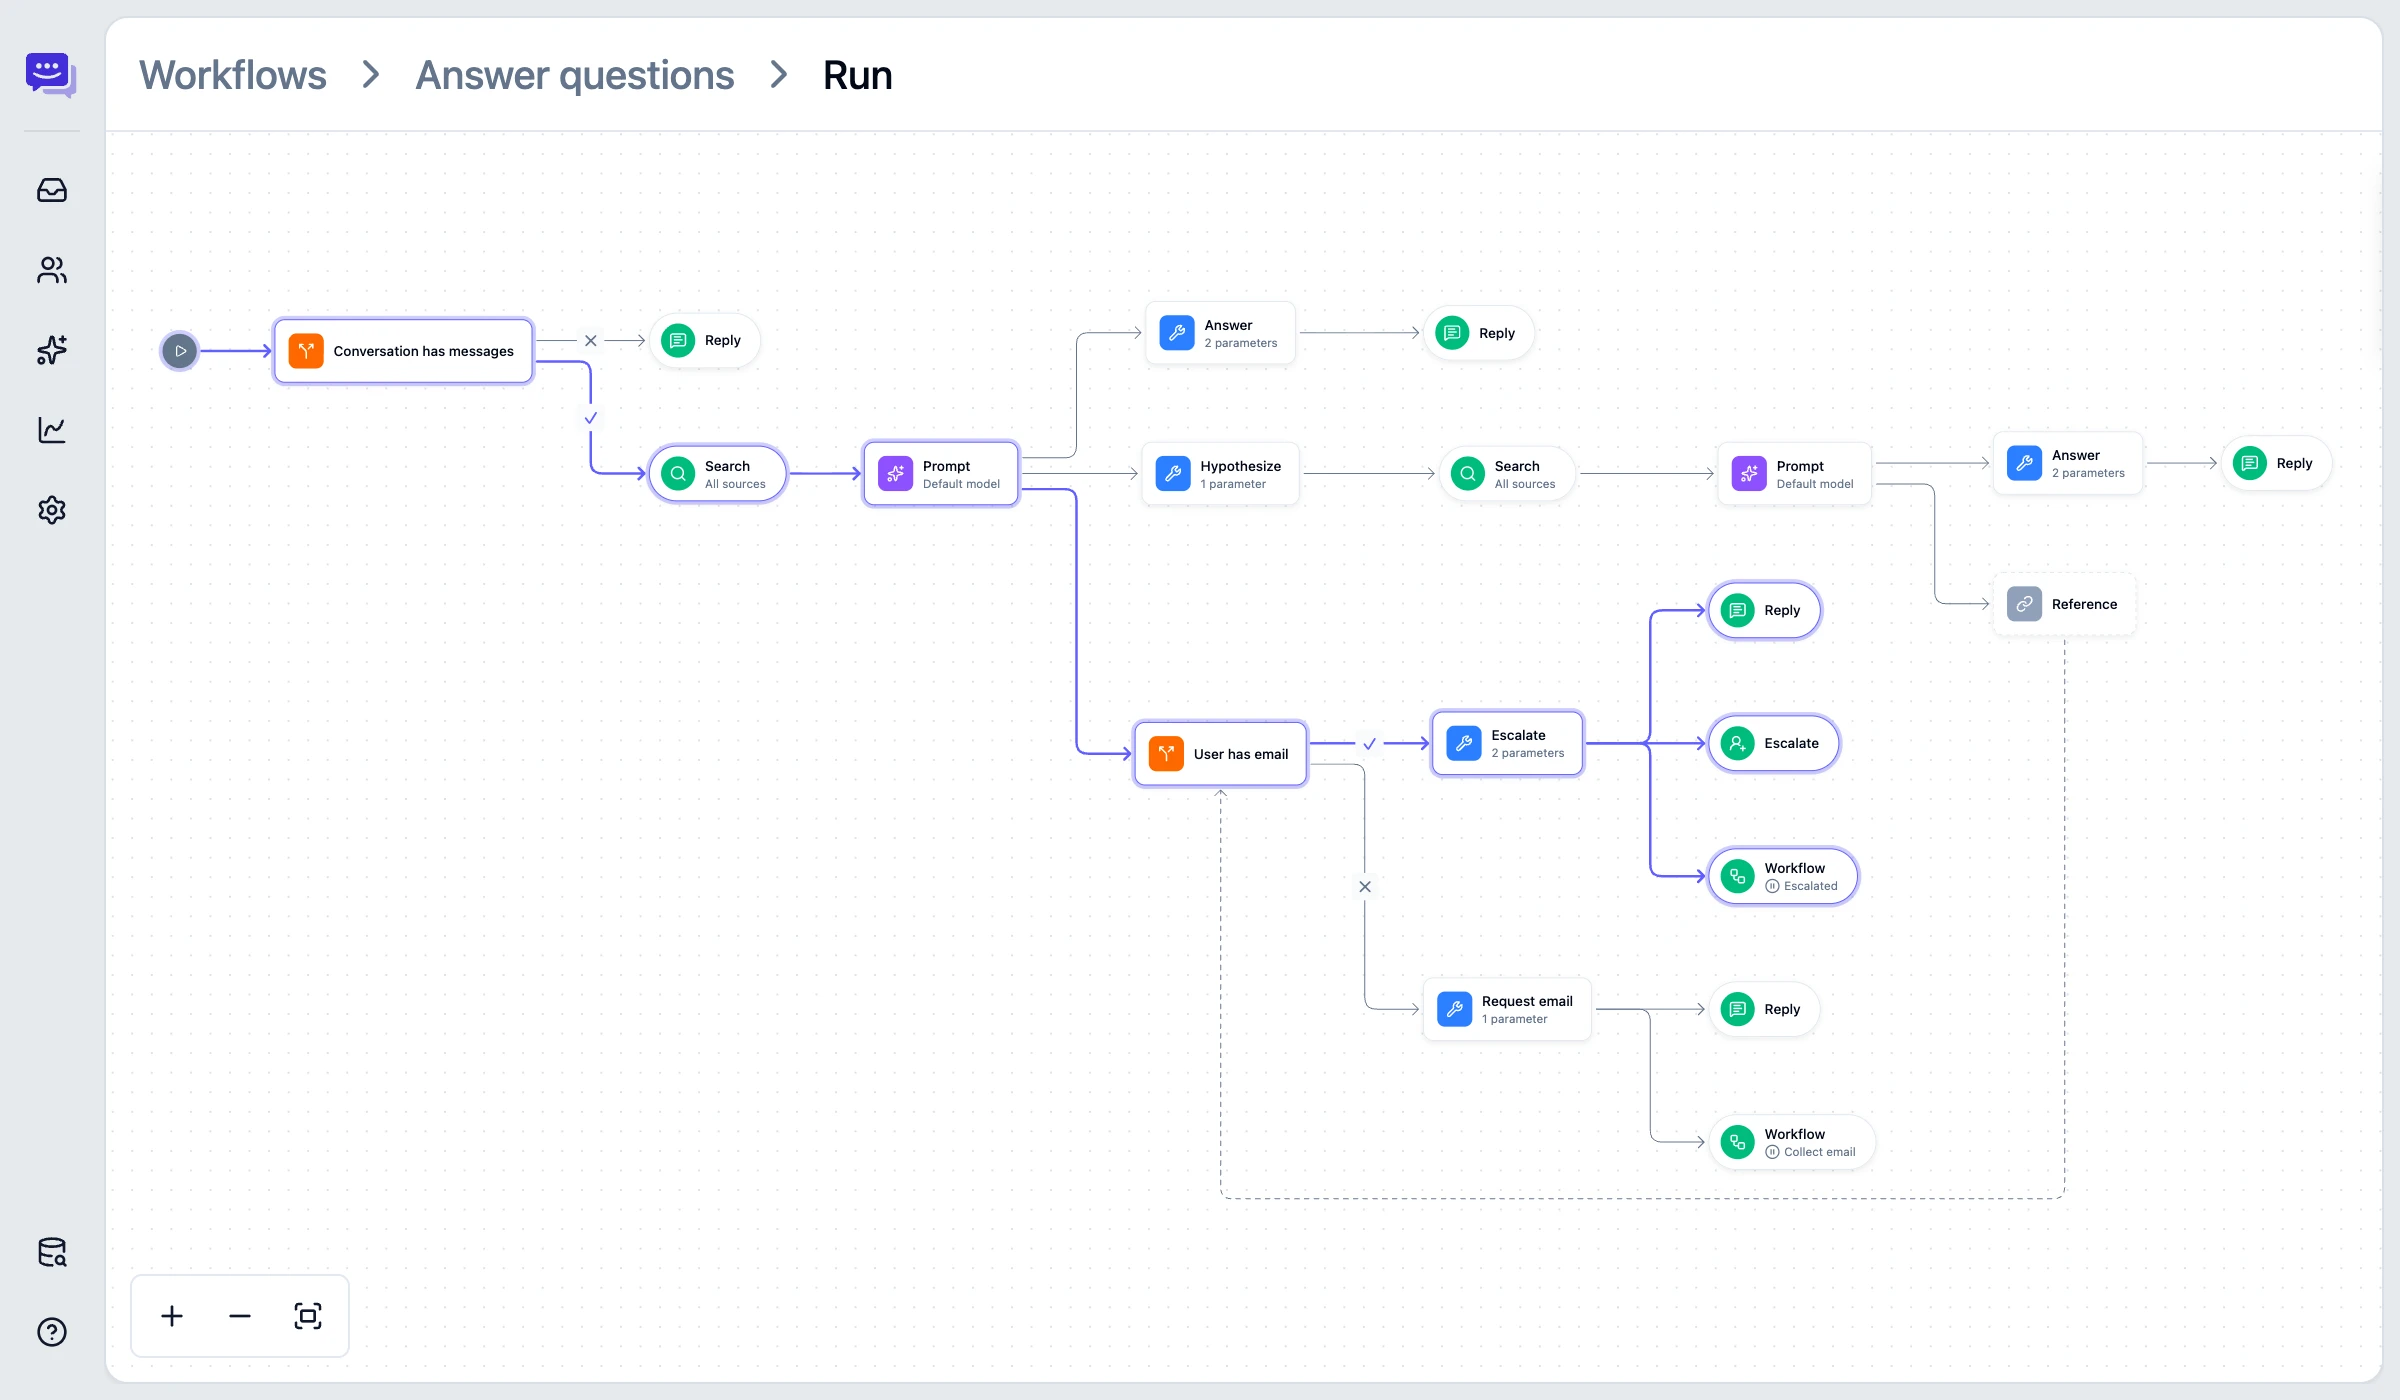This screenshot has height=1400, width=2400.
Task: Click the wrench icon on top Answer node
Action: (x=1177, y=333)
